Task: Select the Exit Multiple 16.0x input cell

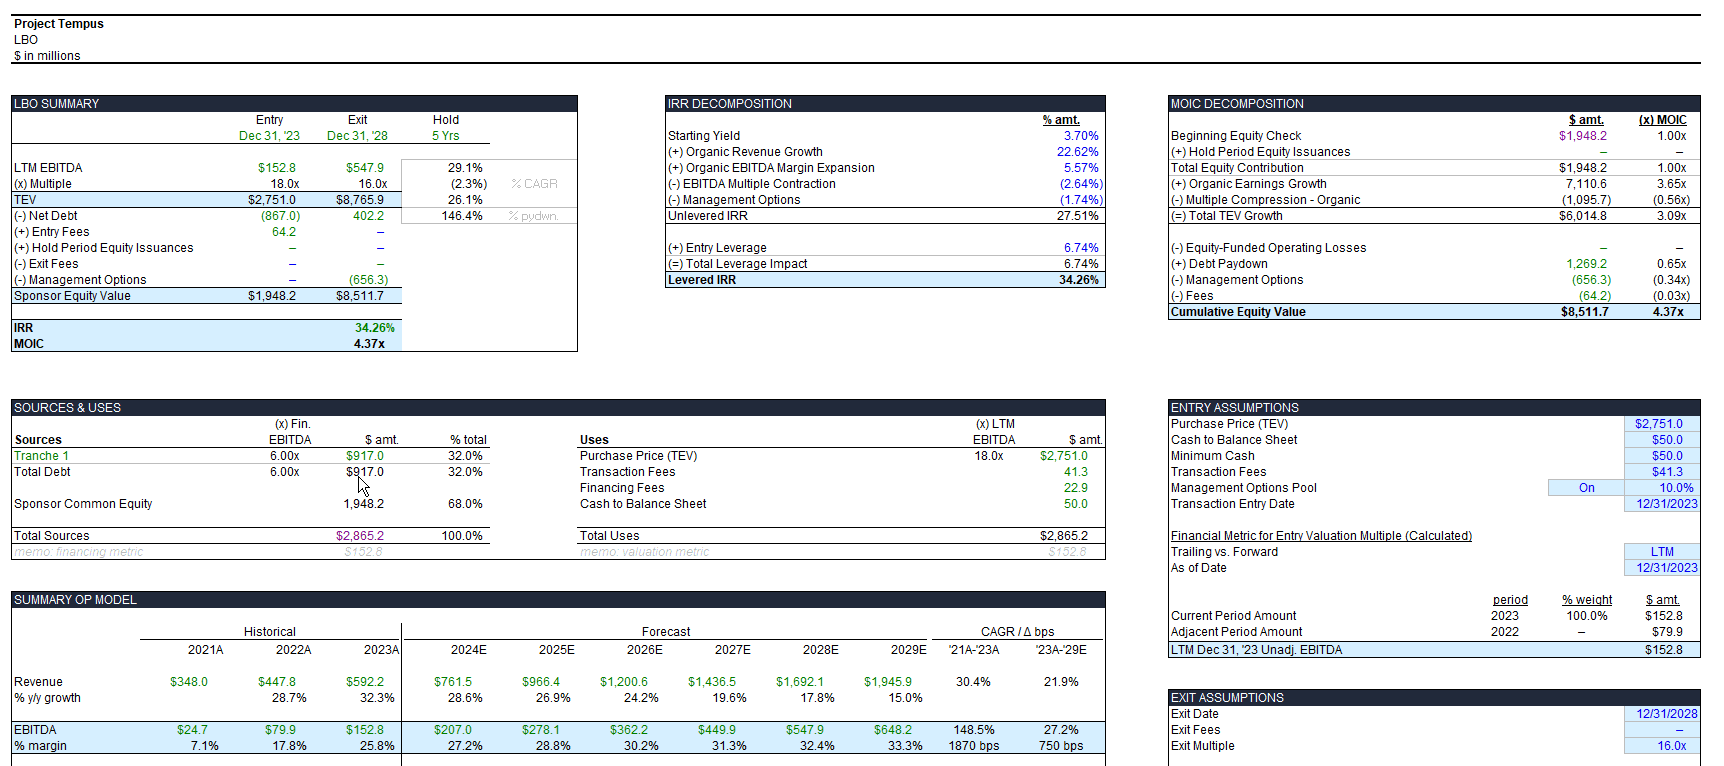Action: tap(1662, 746)
